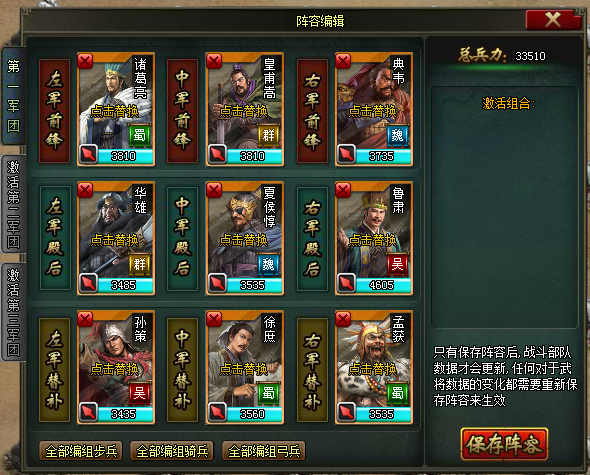
Task: Click troop strength bar 4605 on 鲁肃
Action: (383, 285)
